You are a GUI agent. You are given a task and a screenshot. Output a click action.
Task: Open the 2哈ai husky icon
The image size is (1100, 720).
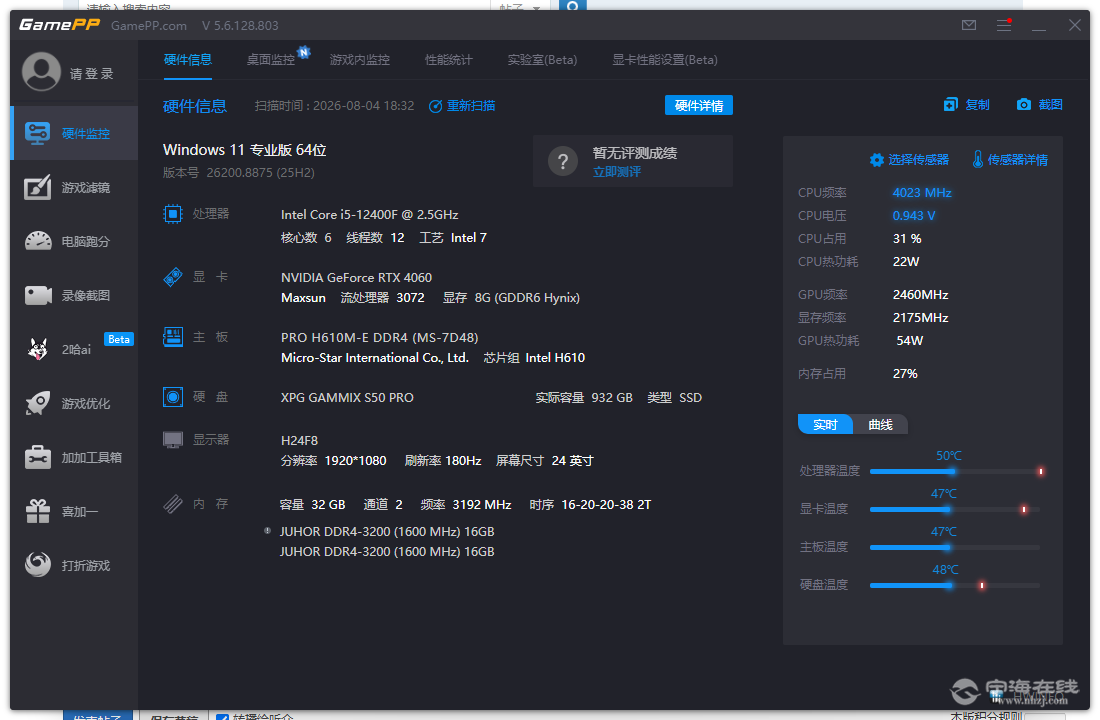(x=38, y=349)
